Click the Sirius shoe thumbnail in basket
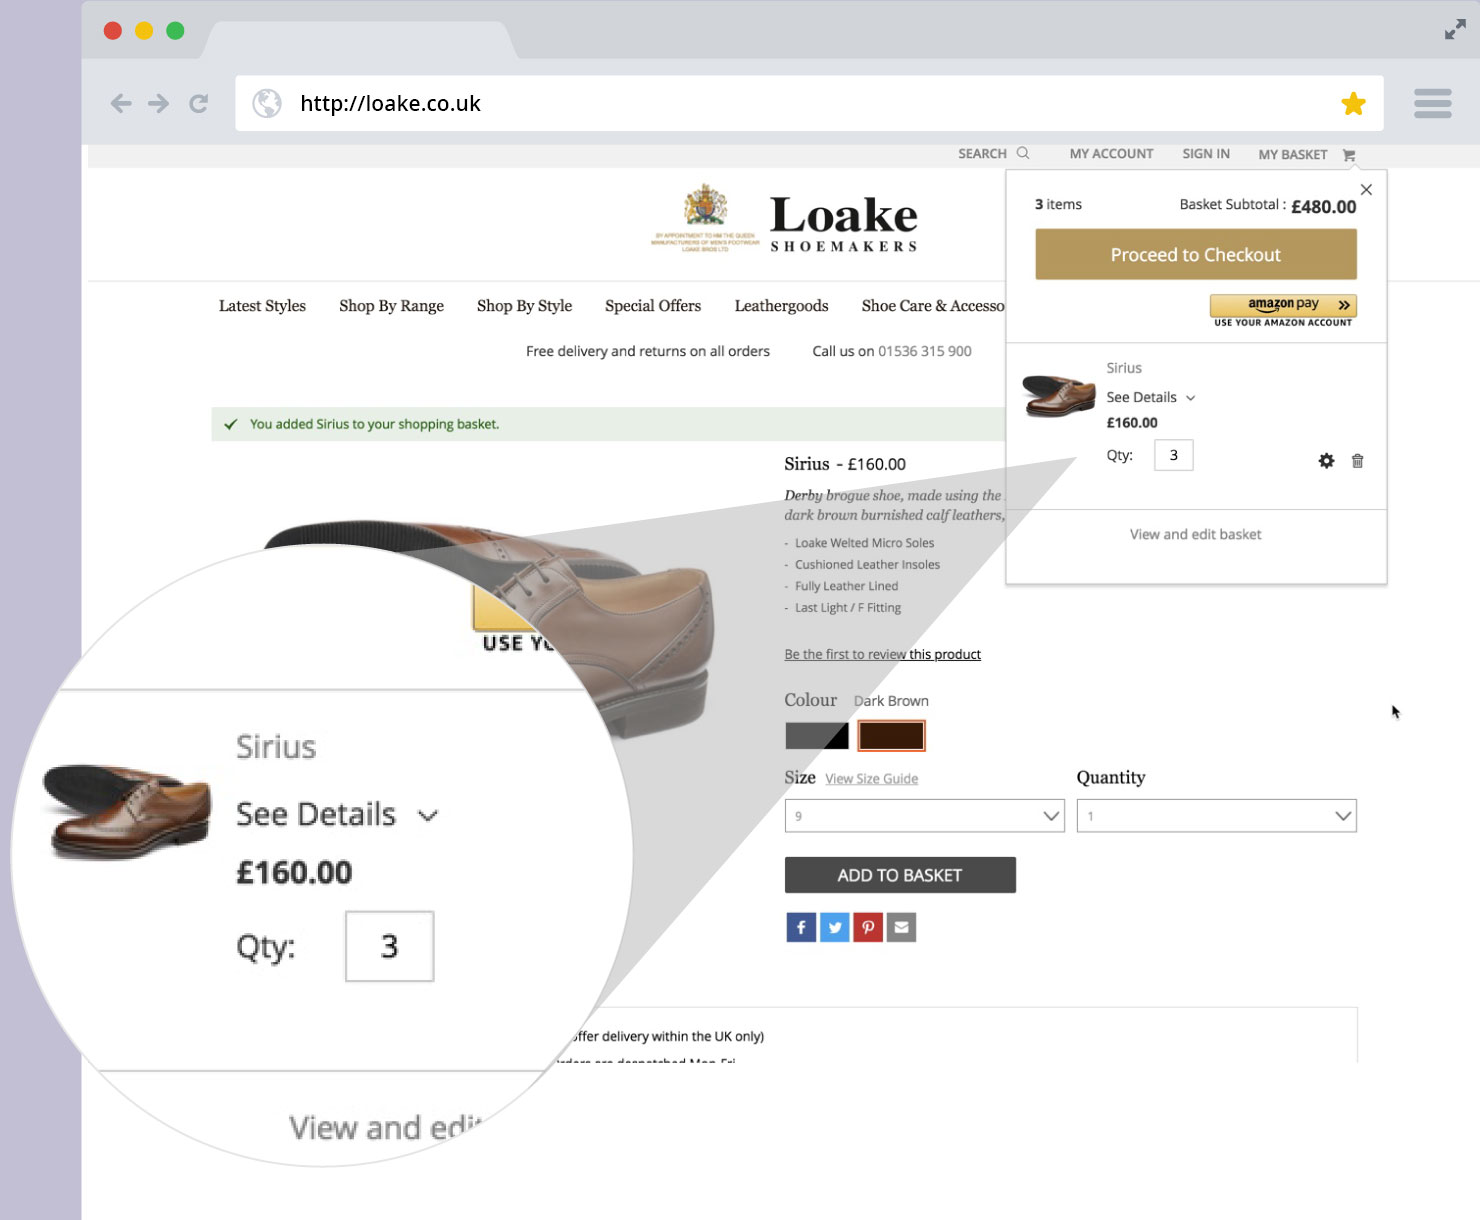1480x1220 pixels. [1059, 395]
